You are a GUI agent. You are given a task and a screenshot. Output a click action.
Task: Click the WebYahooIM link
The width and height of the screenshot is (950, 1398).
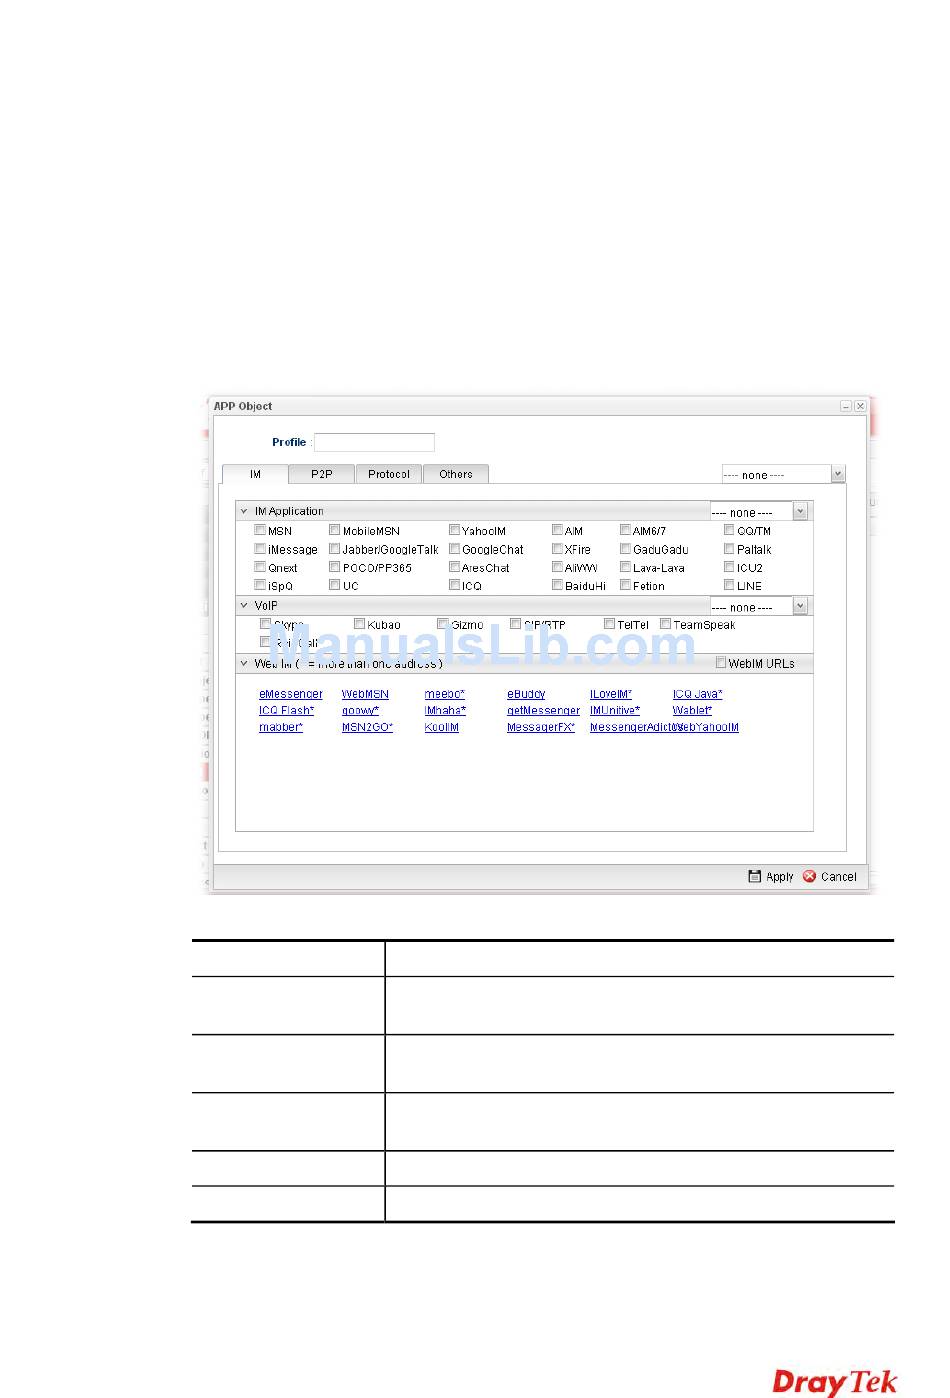[707, 728]
